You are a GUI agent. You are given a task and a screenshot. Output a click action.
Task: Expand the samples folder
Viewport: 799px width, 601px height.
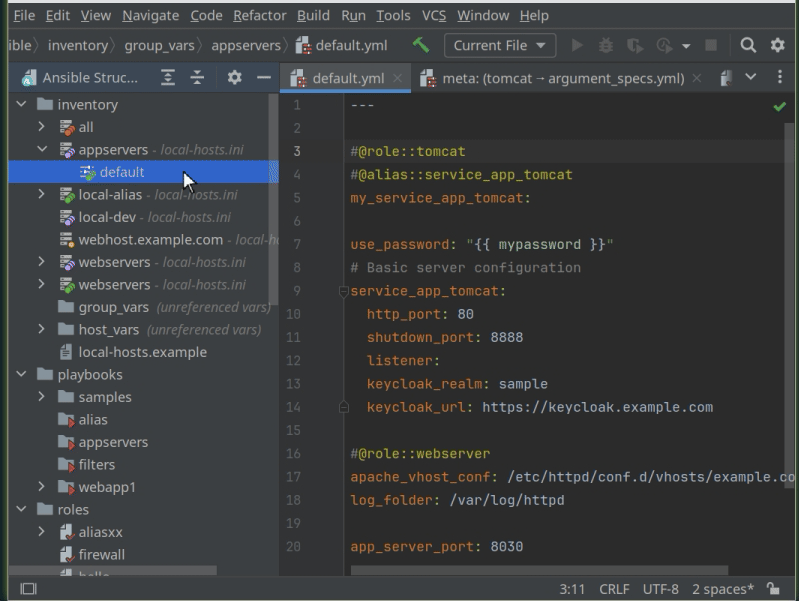click(x=42, y=397)
